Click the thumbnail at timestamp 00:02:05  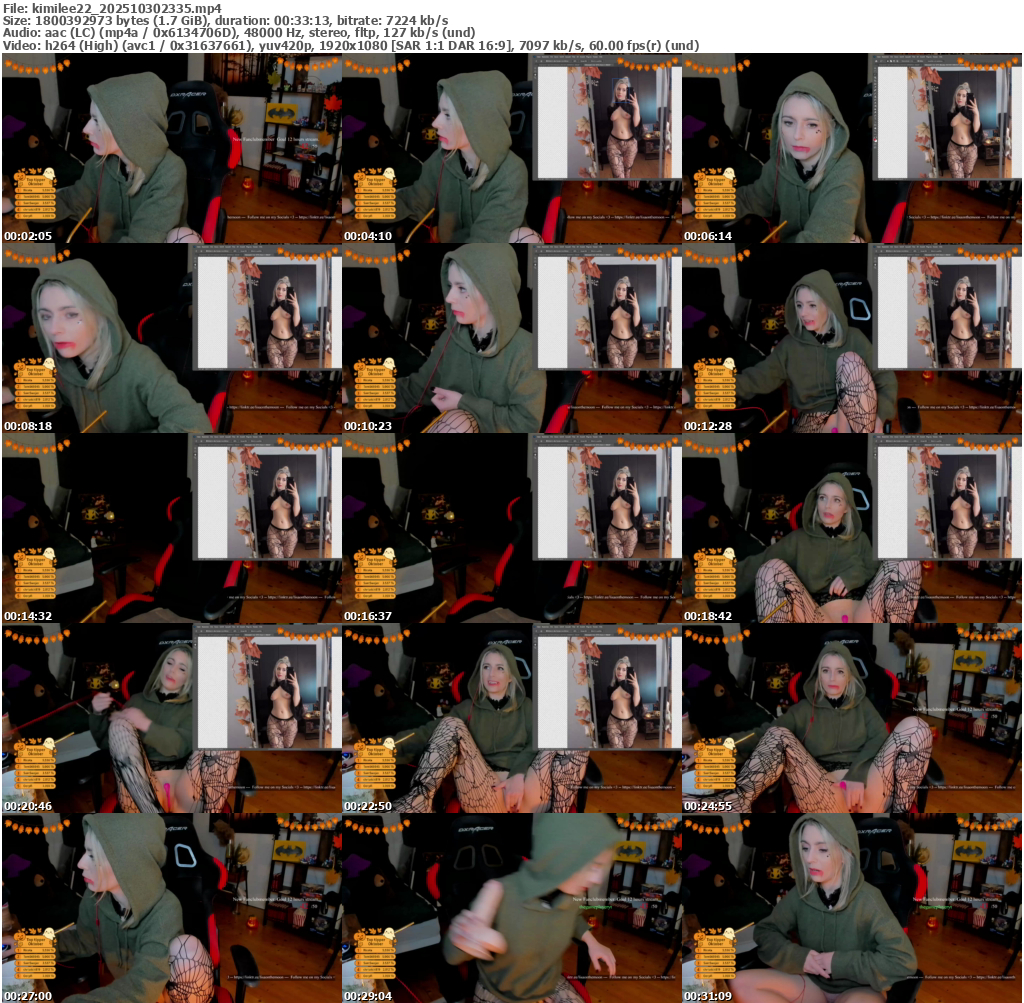pyautogui.click(x=171, y=148)
